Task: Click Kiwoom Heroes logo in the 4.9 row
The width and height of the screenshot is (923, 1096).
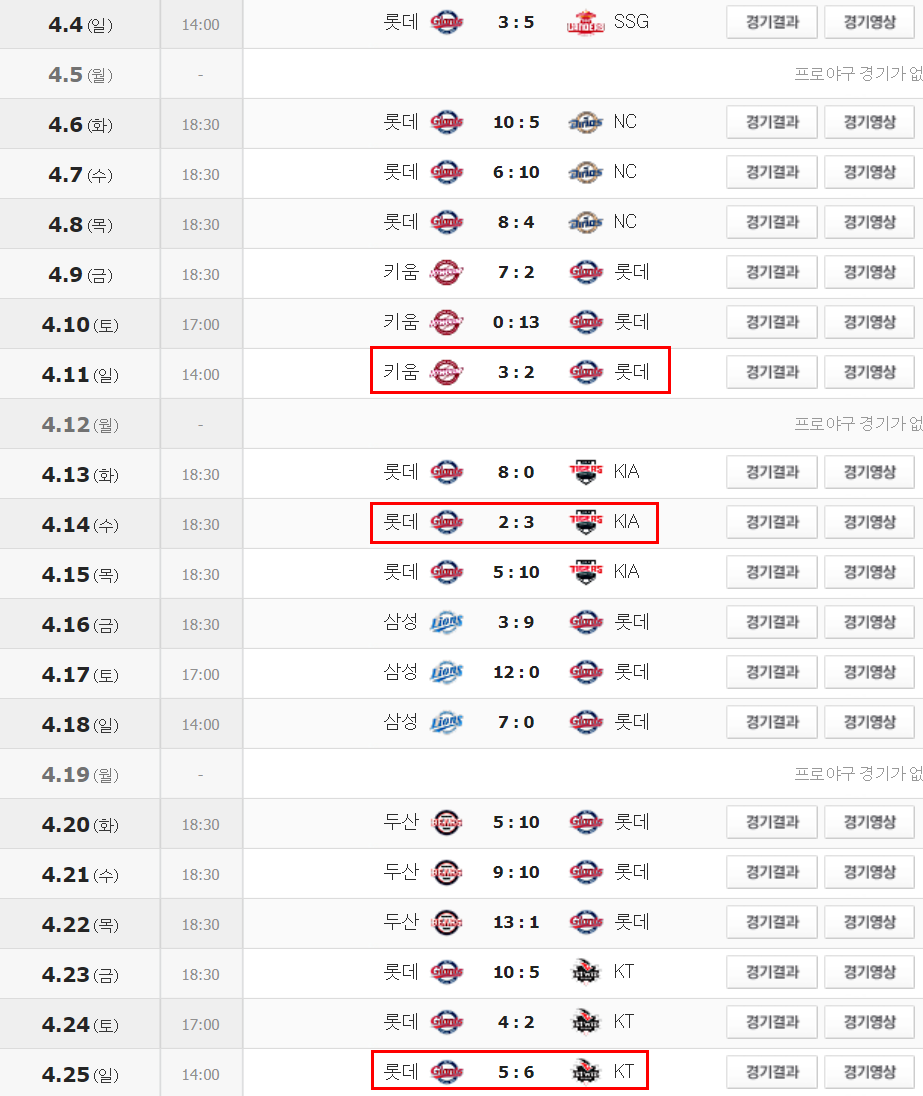Action: click(447, 272)
